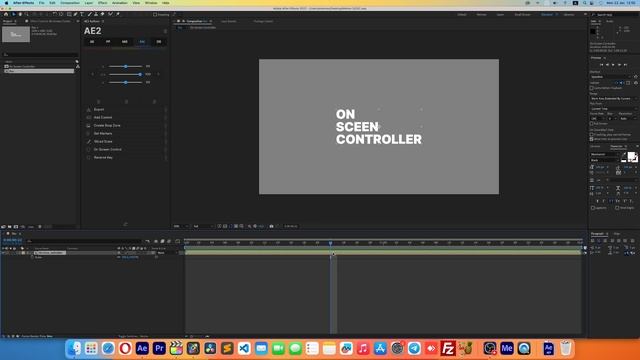
Task: Open the Layer menu
Action: pos(89,3)
